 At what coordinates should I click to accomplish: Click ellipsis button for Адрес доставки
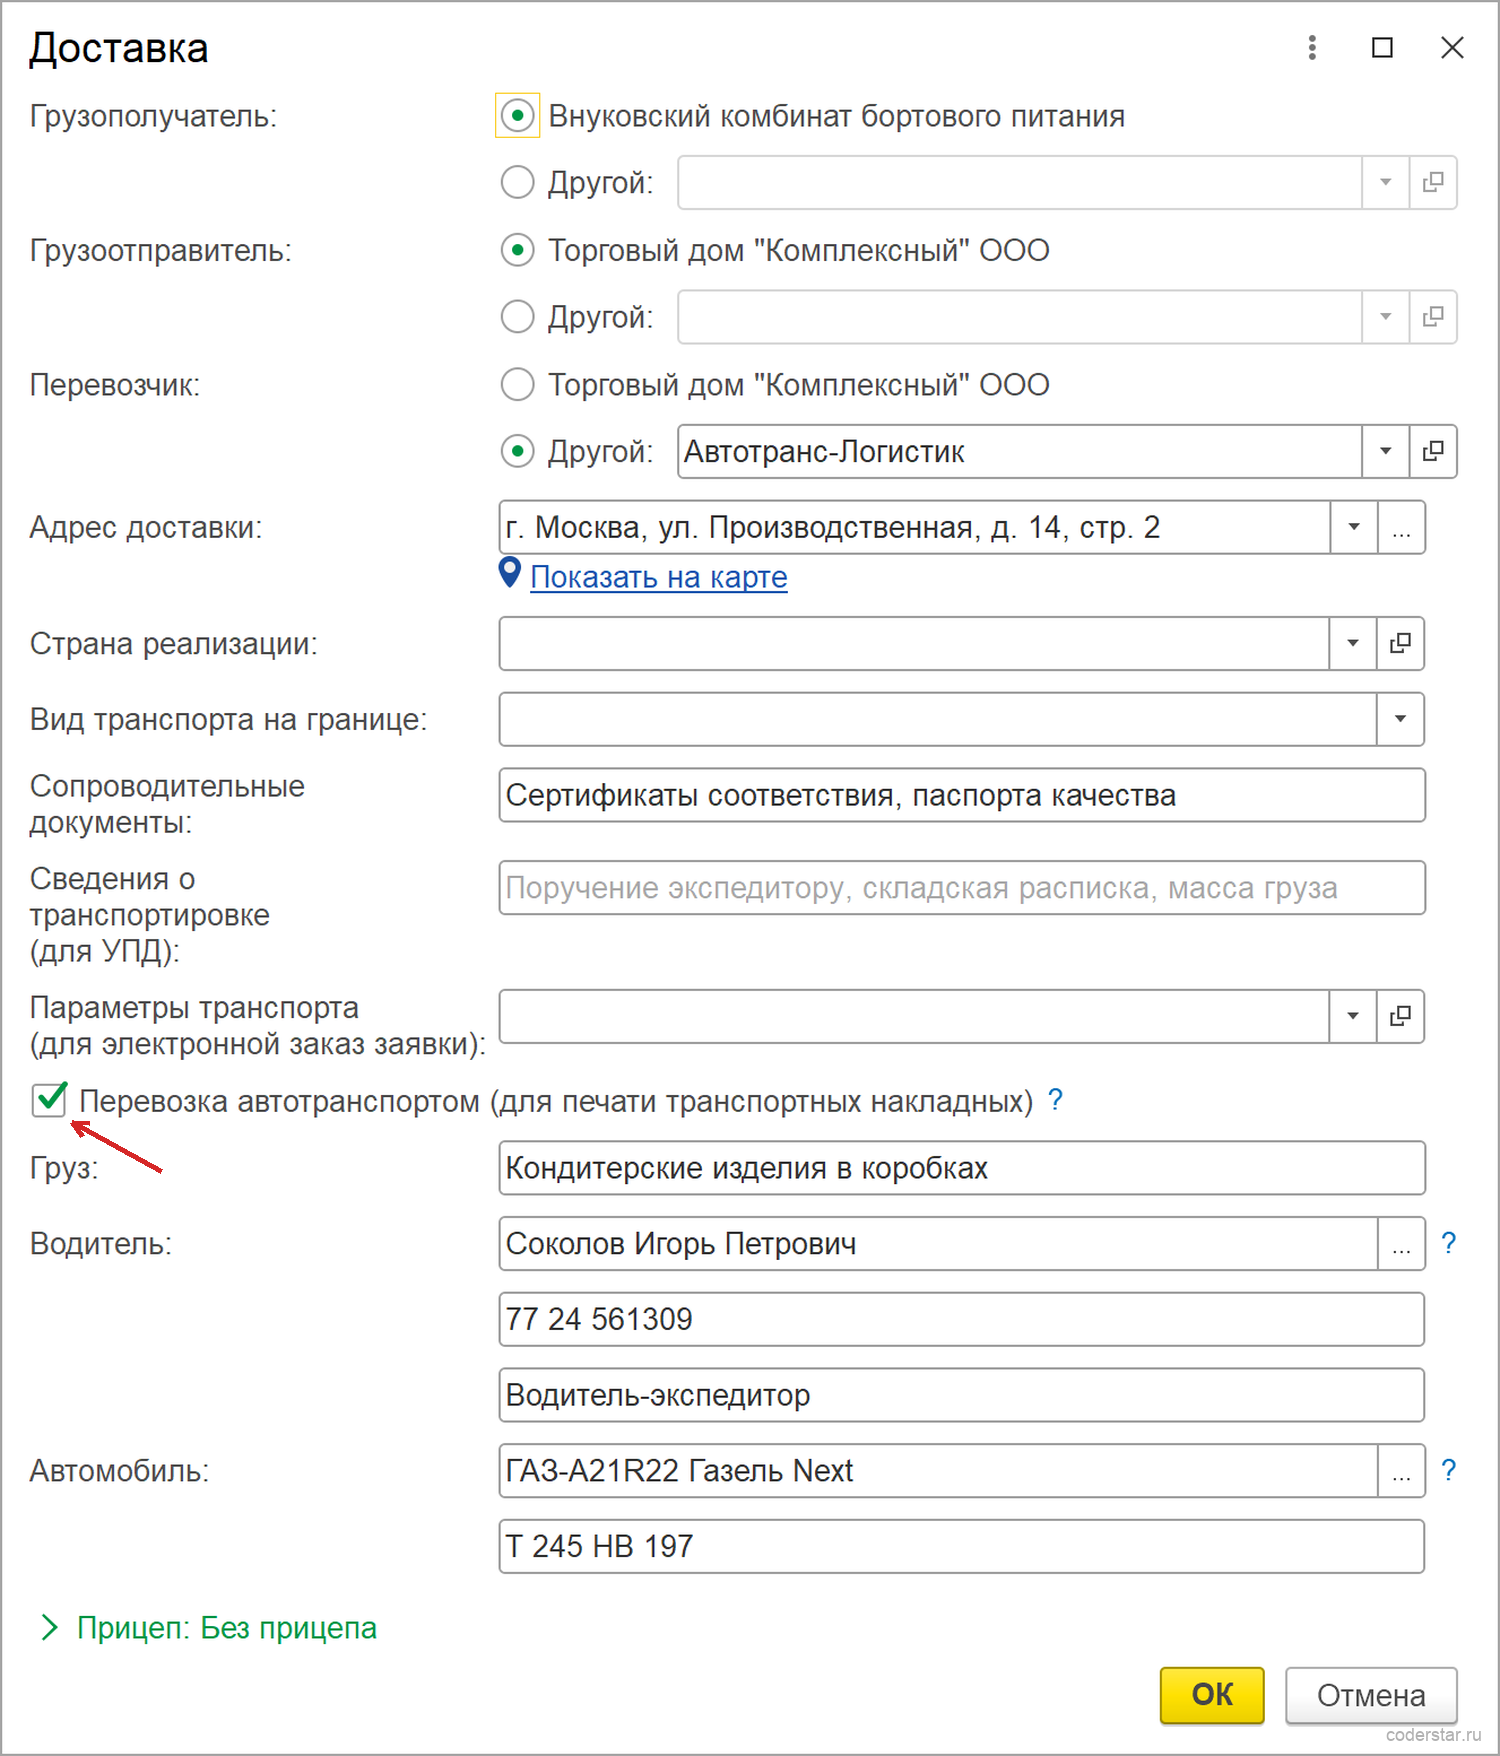tap(1401, 527)
